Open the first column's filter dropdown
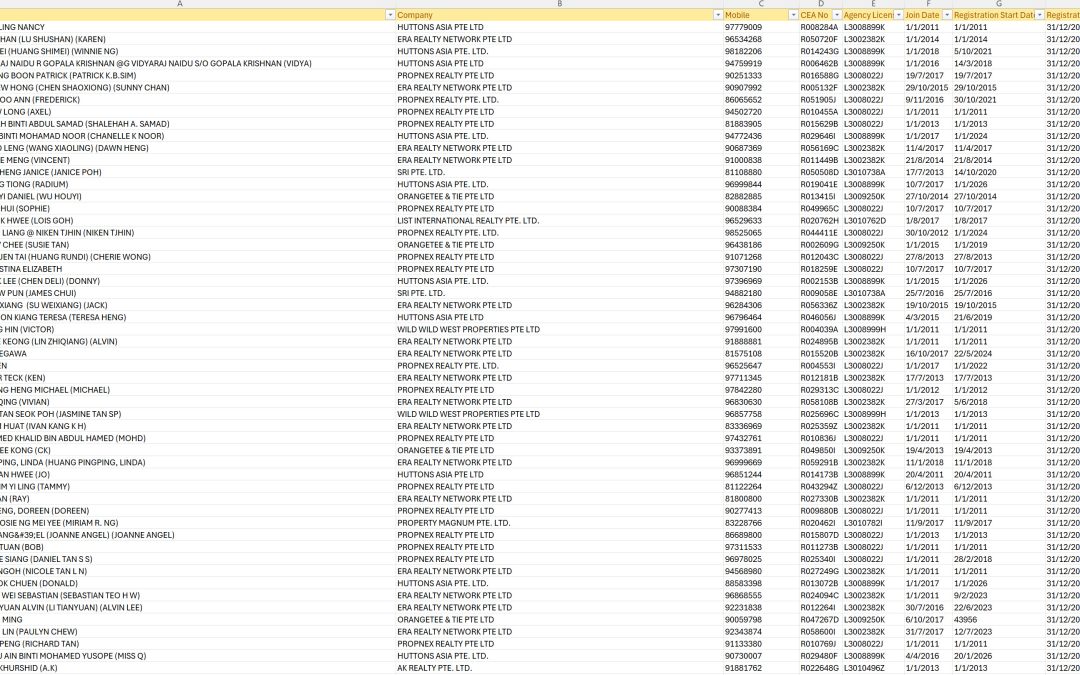Screen dimensions: 1080x675 tap(390, 15)
